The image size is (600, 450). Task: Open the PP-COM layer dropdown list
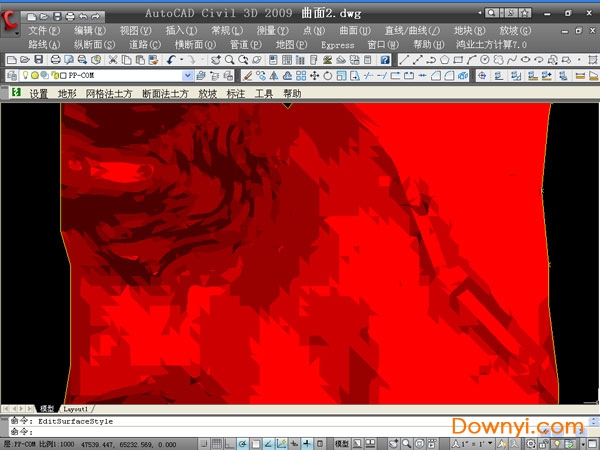(x=188, y=76)
